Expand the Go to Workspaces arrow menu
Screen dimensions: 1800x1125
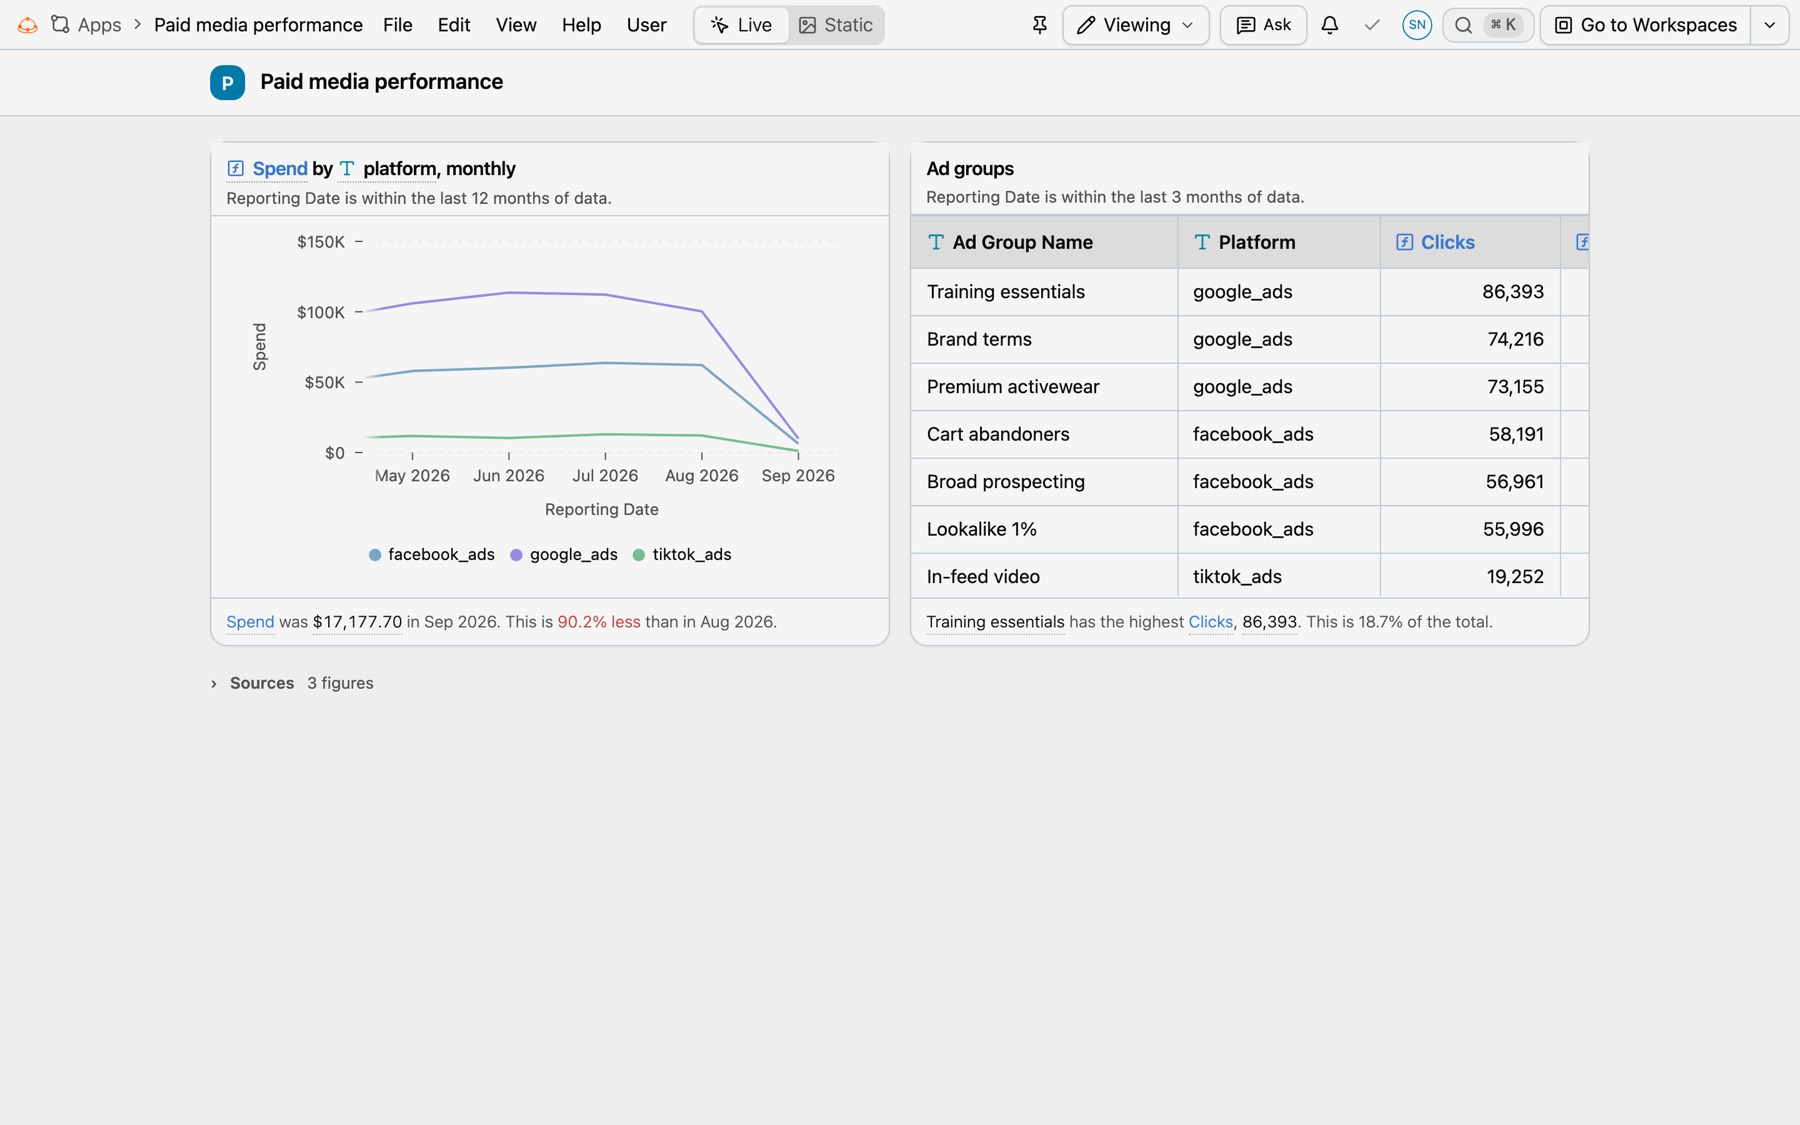pos(1769,25)
